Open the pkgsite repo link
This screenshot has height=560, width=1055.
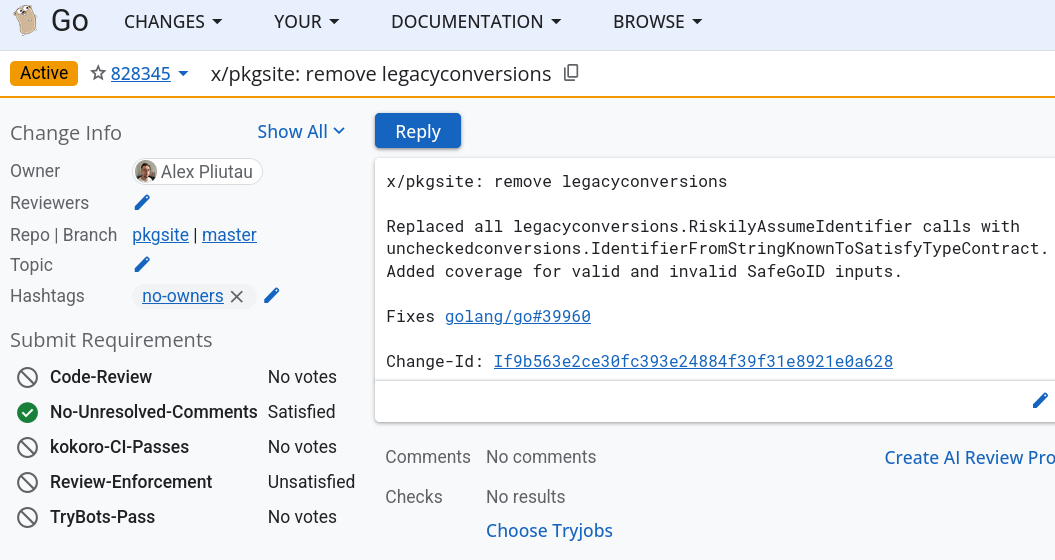(160, 235)
